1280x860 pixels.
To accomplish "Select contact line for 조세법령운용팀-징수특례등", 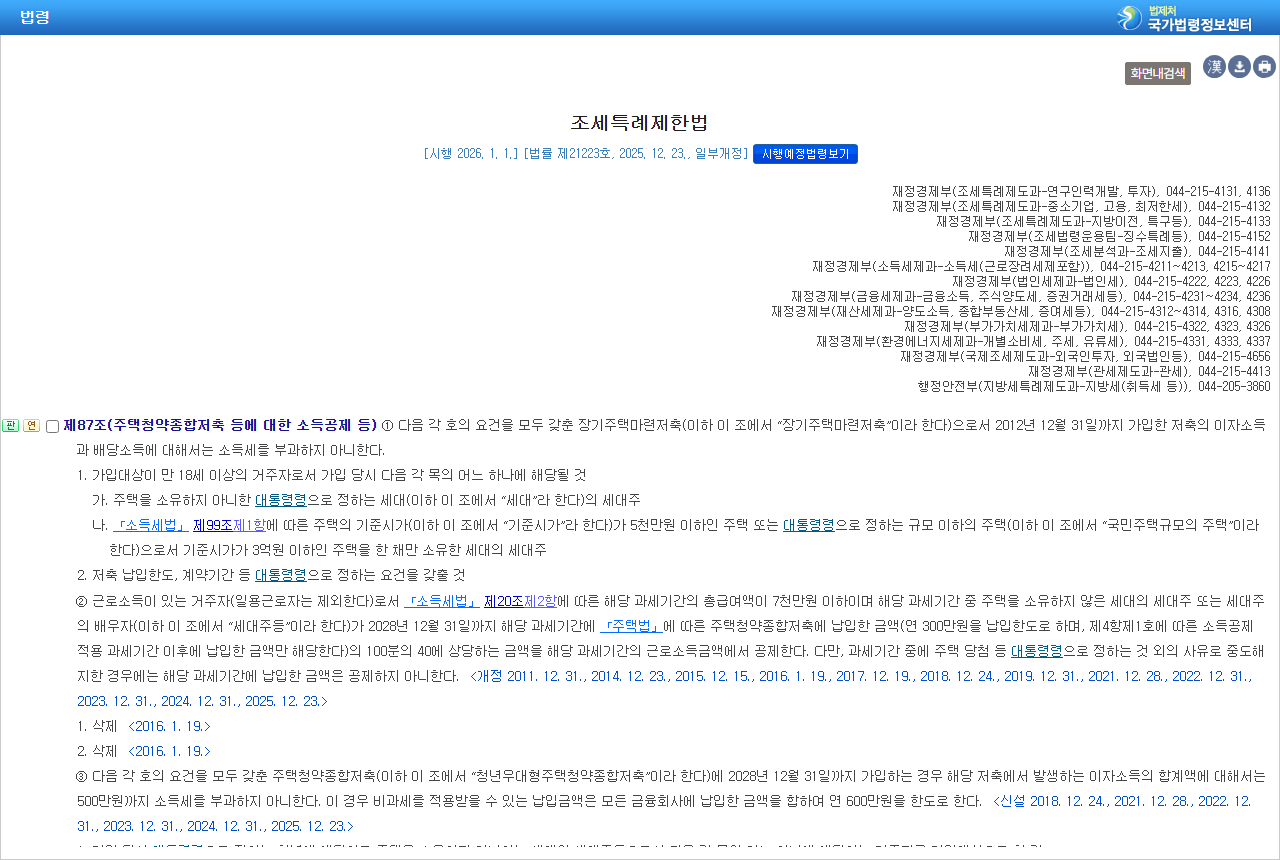I will [x=1119, y=236].
